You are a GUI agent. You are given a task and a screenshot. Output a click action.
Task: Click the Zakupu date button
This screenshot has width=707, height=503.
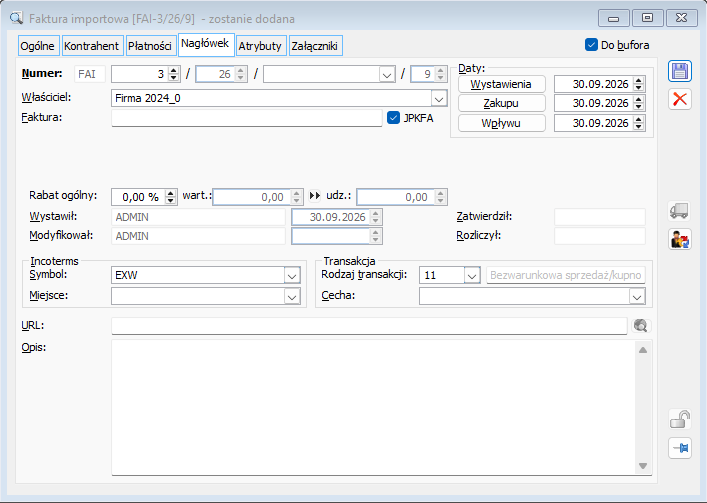pyautogui.click(x=501, y=103)
